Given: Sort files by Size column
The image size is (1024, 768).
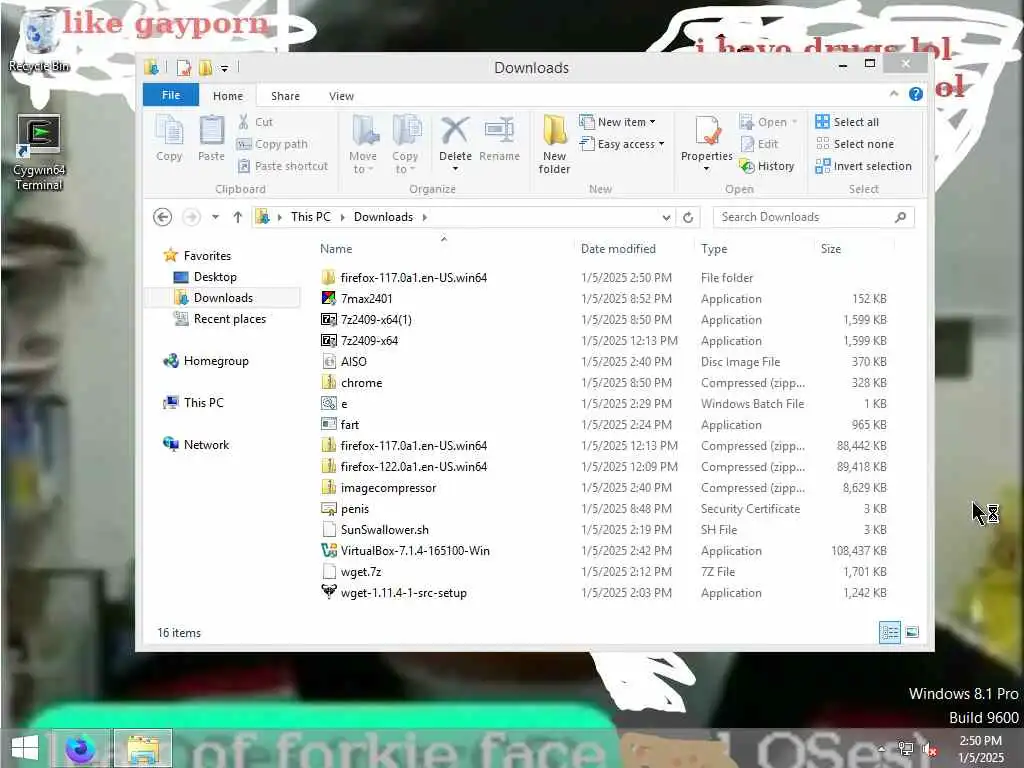Looking at the screenshot, I should 831,249.
